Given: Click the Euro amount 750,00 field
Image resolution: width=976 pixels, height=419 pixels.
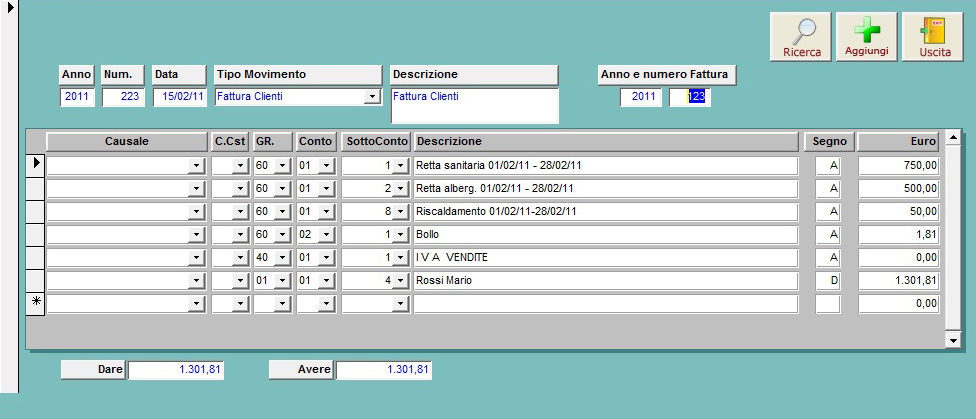Looking at the screenshot, I should 898,166.
